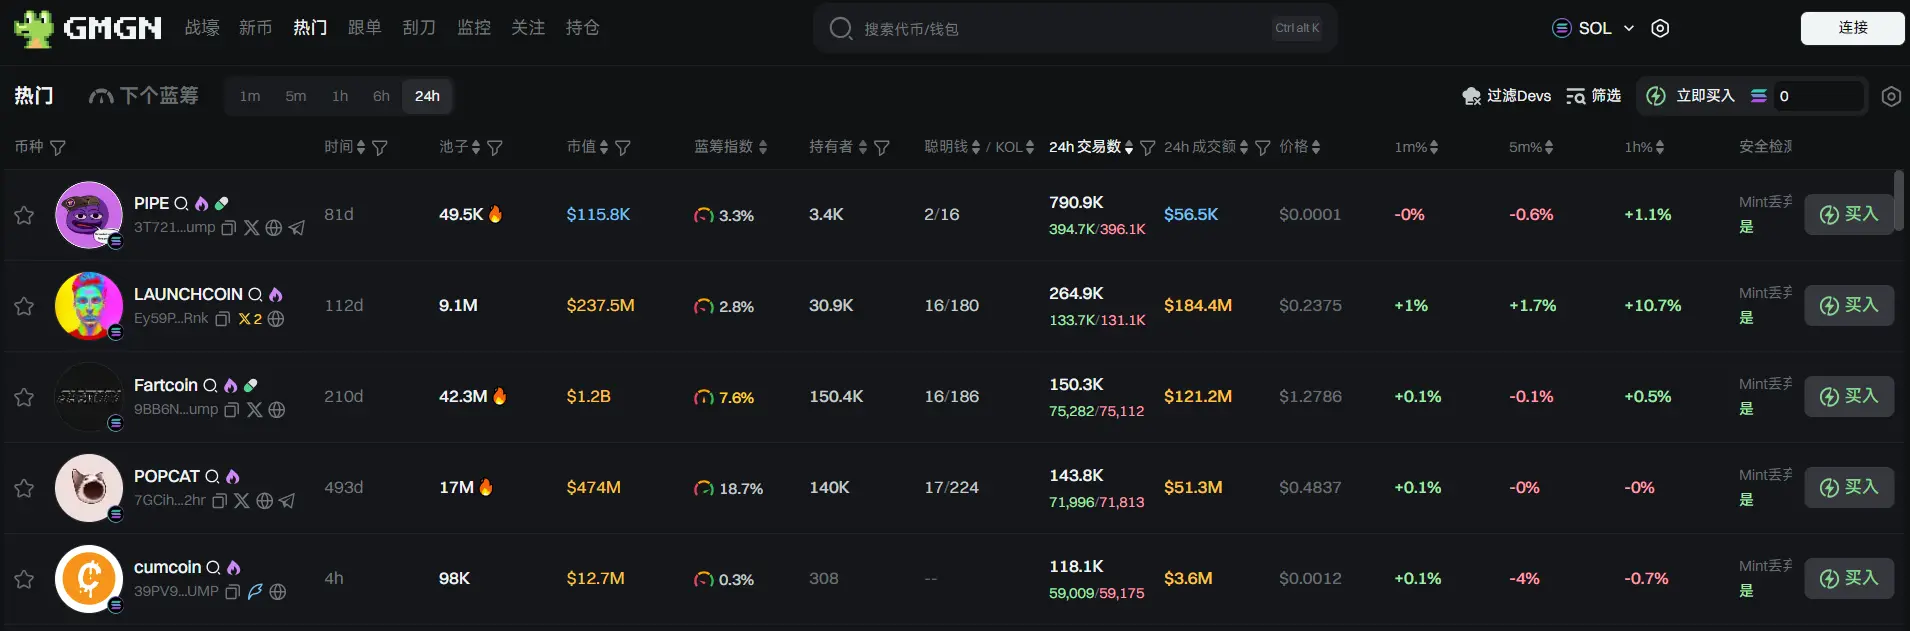Sort by the 时间 column arrows
1910x631 pixels.
(361, 148)
